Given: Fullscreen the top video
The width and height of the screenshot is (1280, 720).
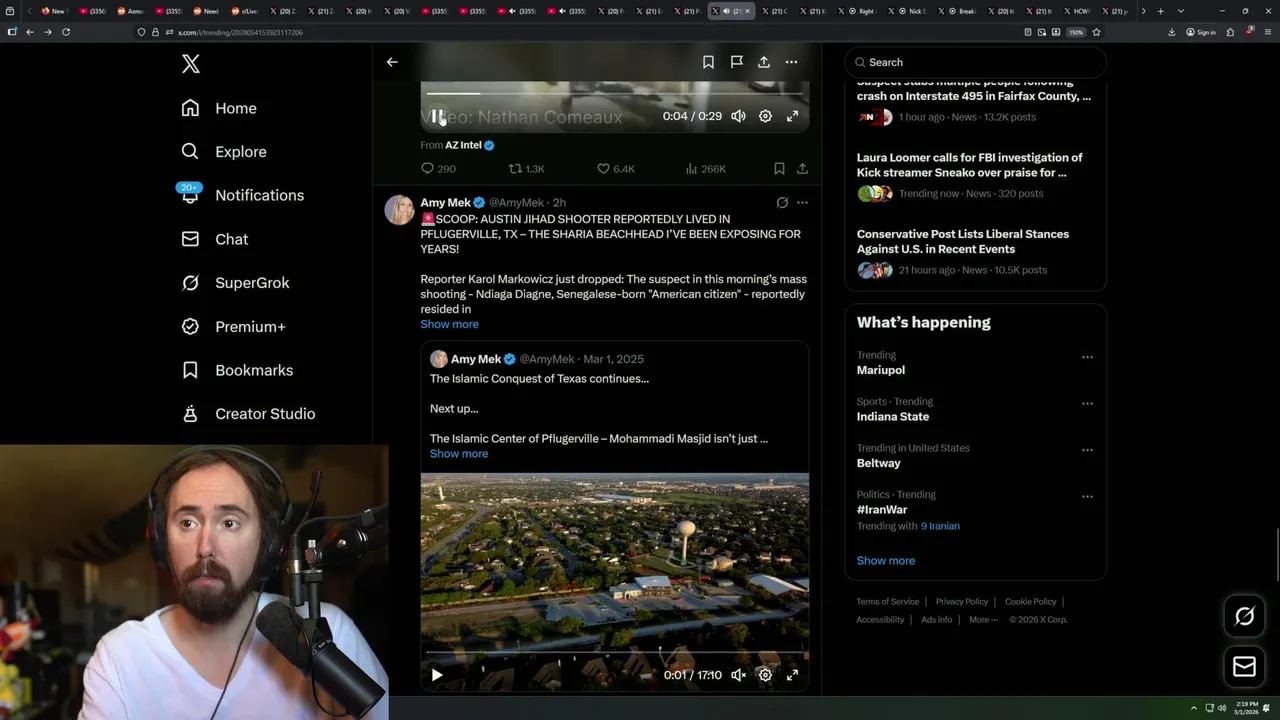Looking at the screenshot, I should coord(792,116).
